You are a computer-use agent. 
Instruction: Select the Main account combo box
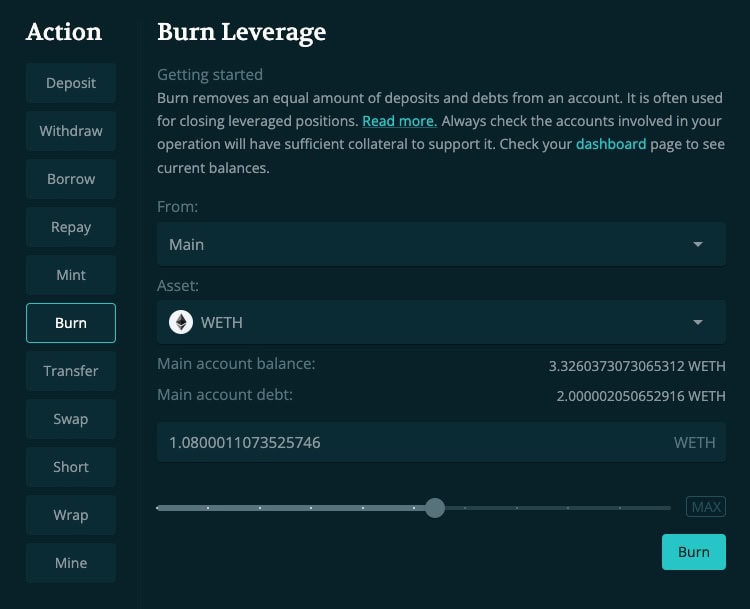[441, 244]
